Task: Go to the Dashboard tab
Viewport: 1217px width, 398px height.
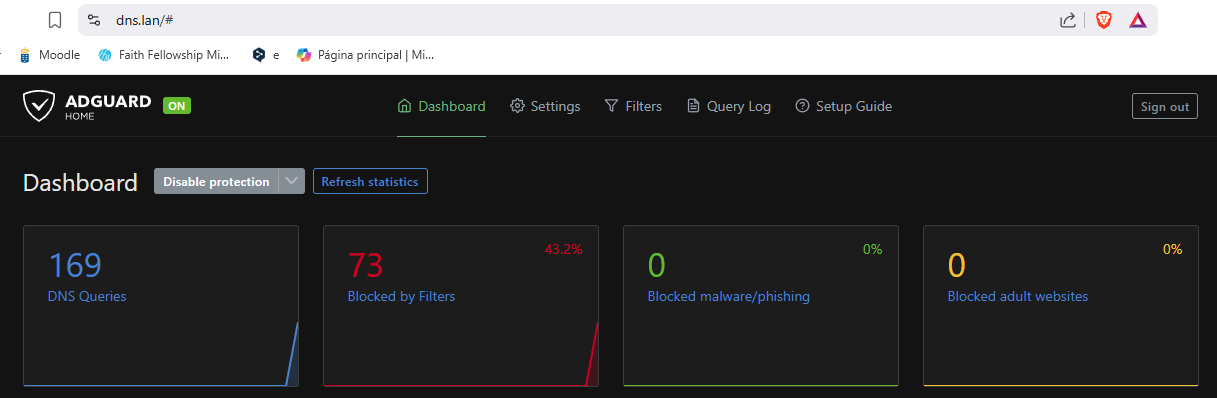Action: (441, 106)
